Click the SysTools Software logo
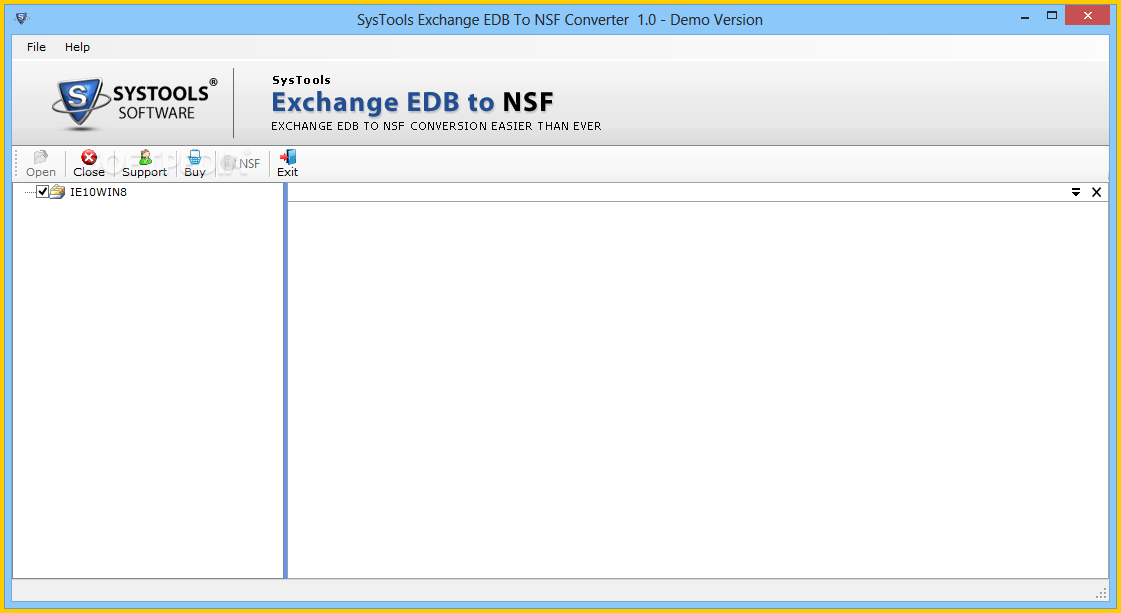This screenshot has width=1121, height=613. [x=134, y=103]
